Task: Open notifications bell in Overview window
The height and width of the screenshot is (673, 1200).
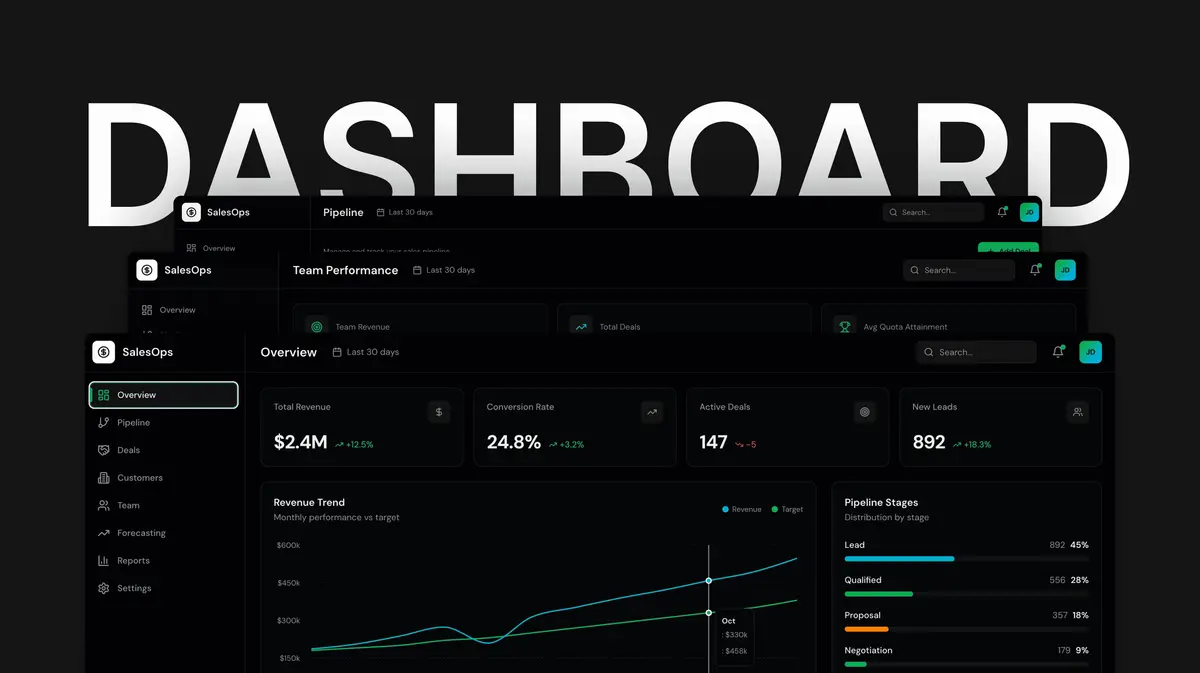Action: coord(1058,352)
